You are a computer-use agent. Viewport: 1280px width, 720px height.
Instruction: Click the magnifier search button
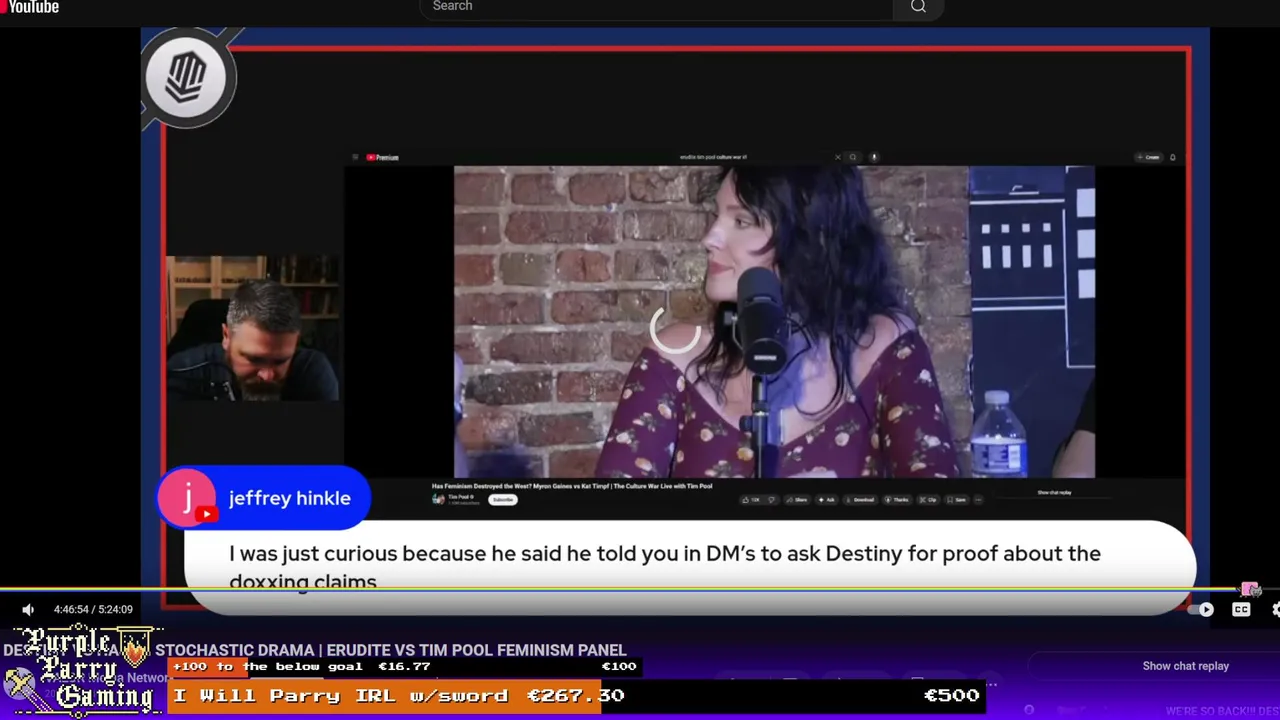click(x=918, y=8)
